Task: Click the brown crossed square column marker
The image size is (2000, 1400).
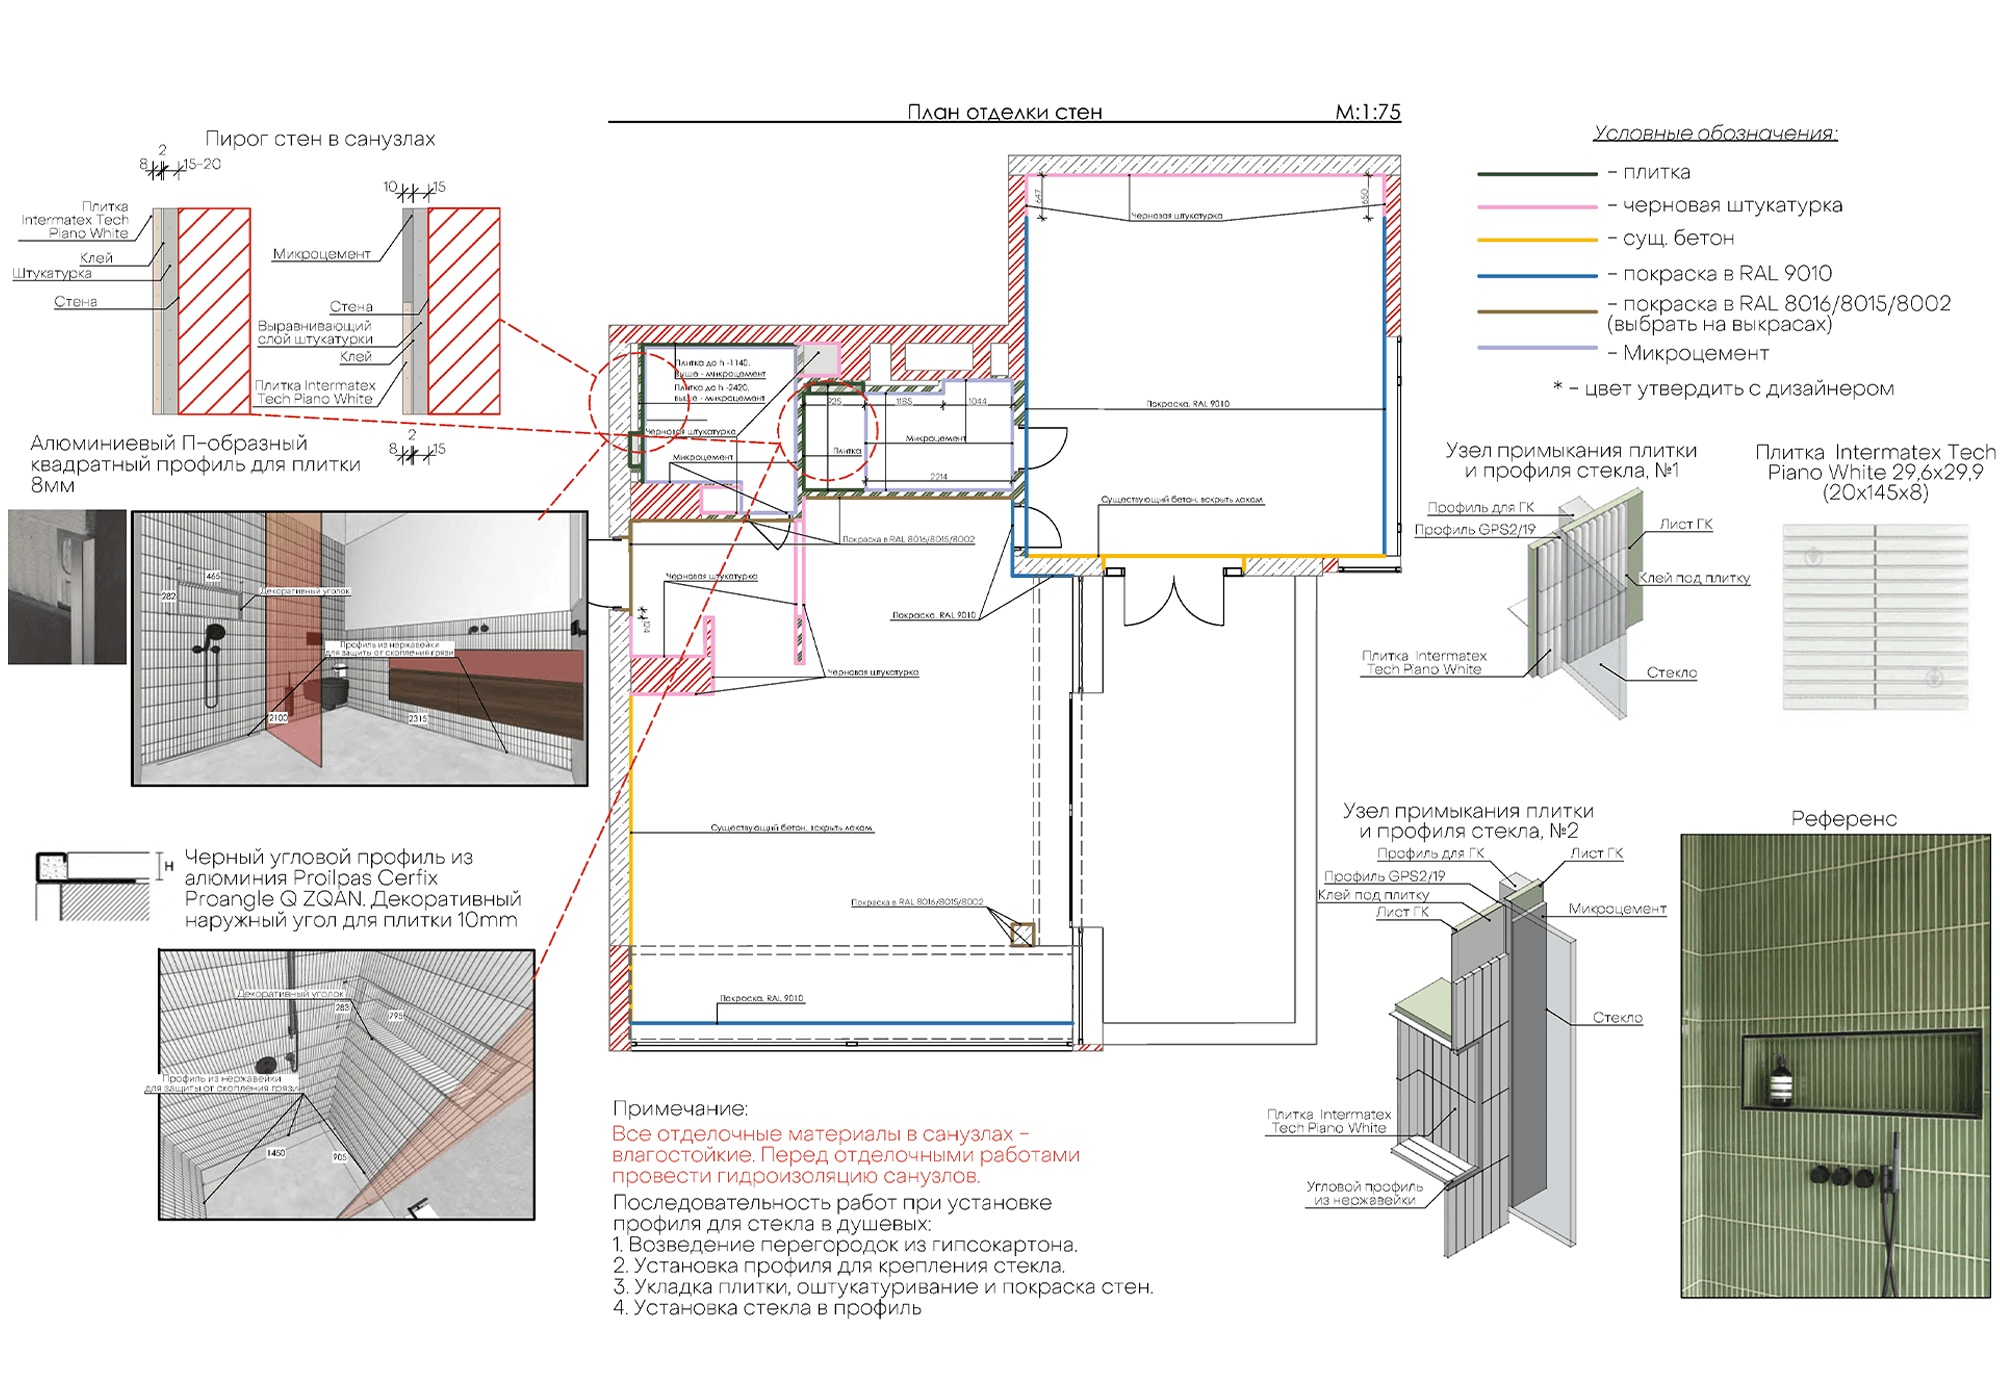Action: [x=1022, y=934]
